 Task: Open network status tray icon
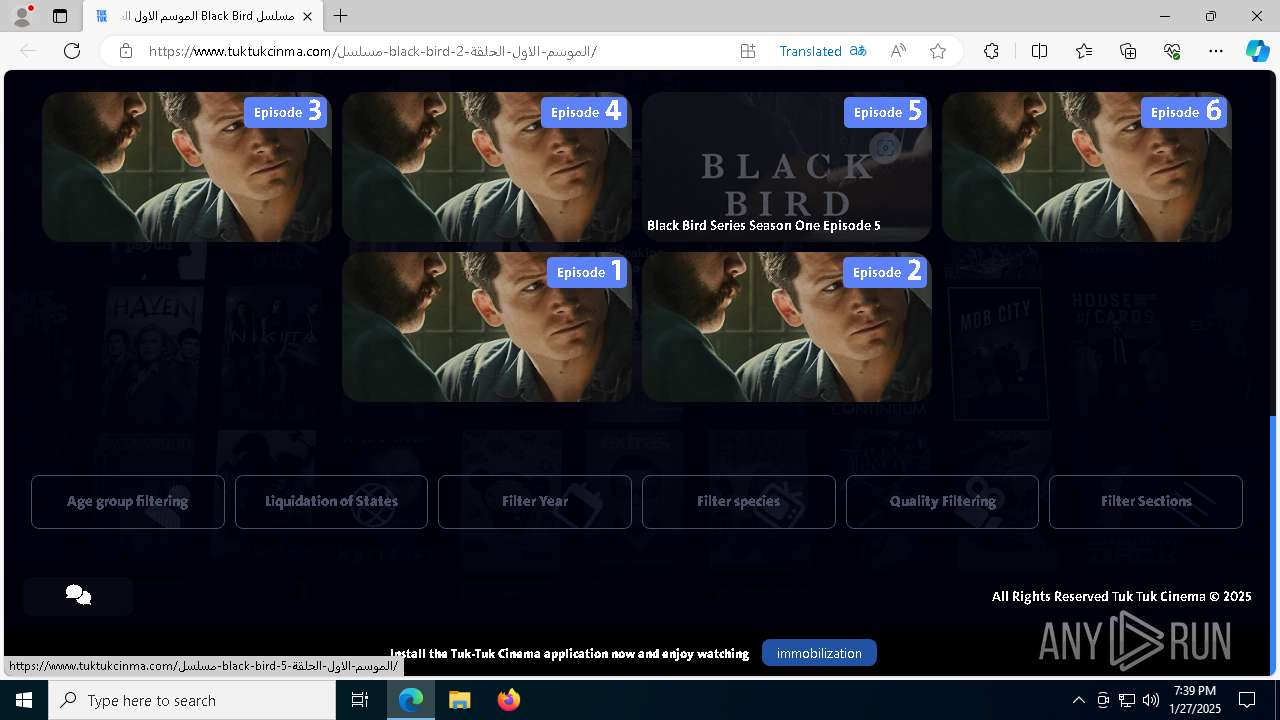pos(1127,700)
